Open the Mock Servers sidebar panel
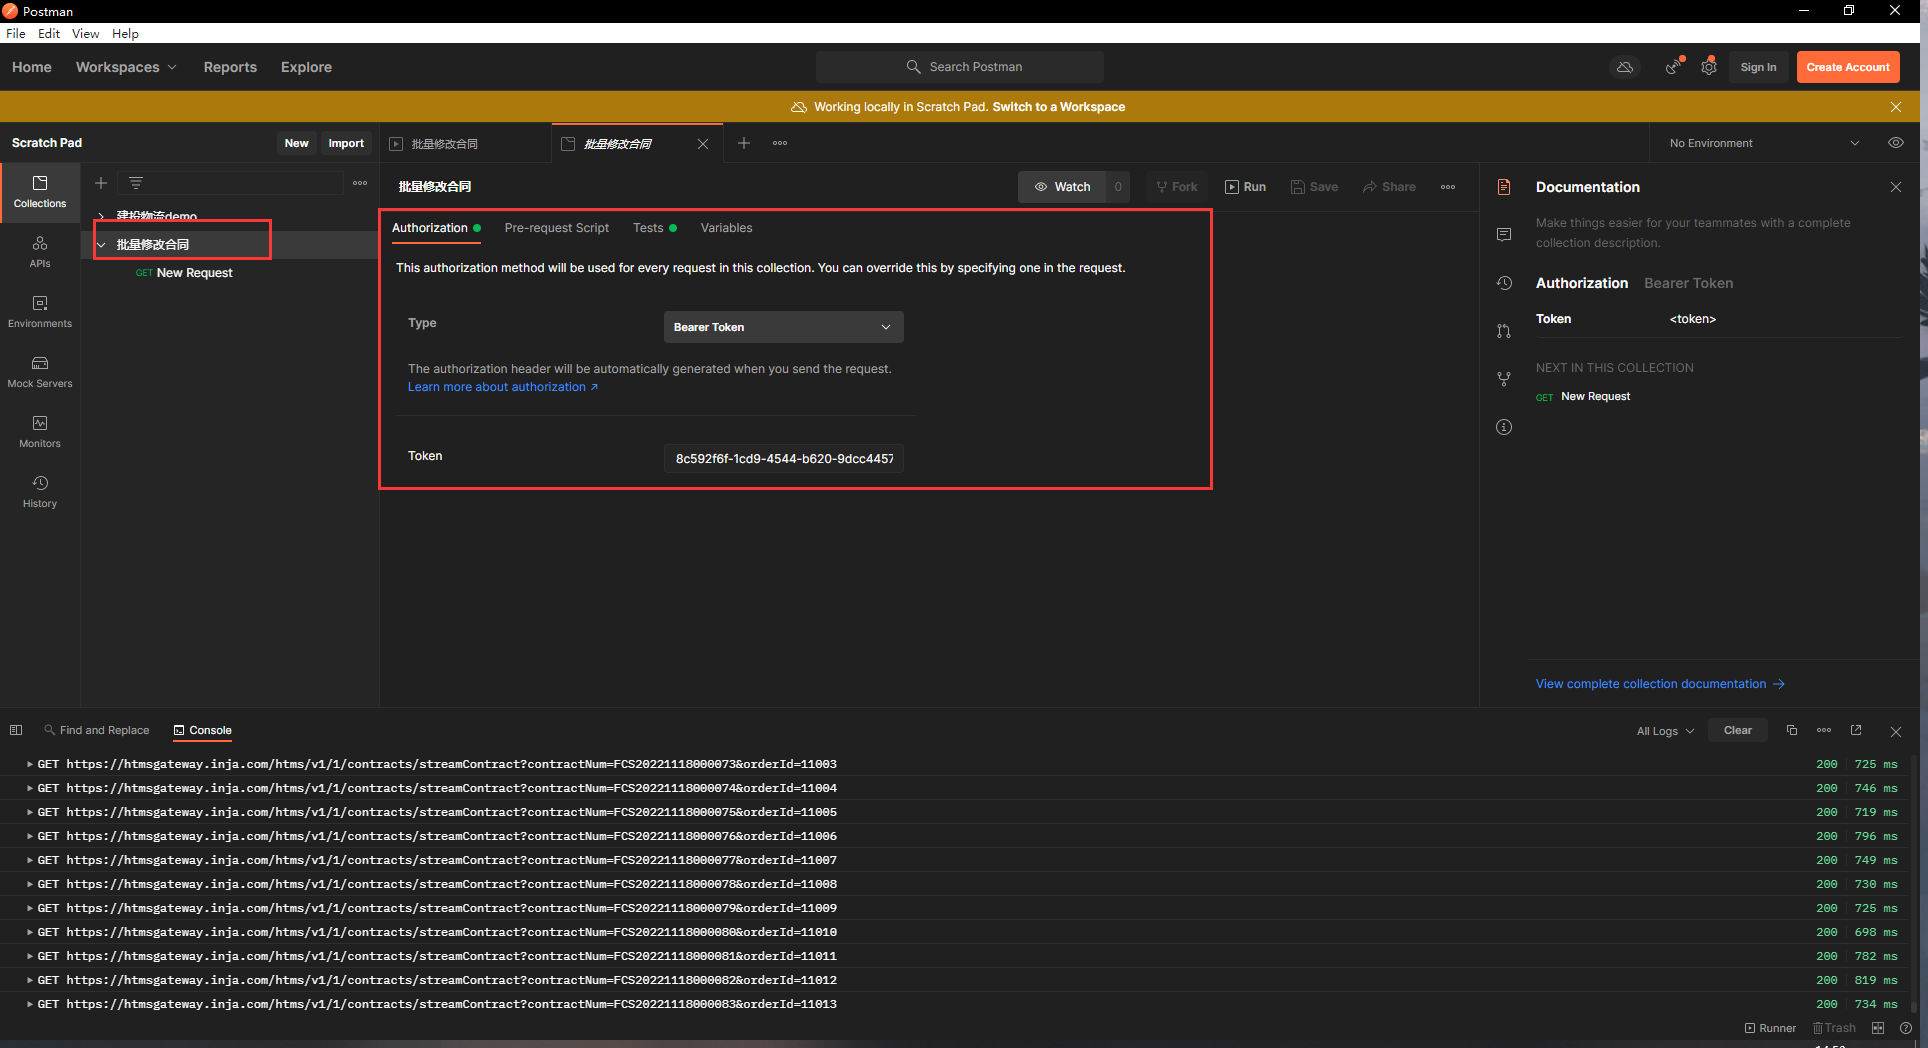The height and width of the screenshot is (1048, 1928). pos(40,372)
